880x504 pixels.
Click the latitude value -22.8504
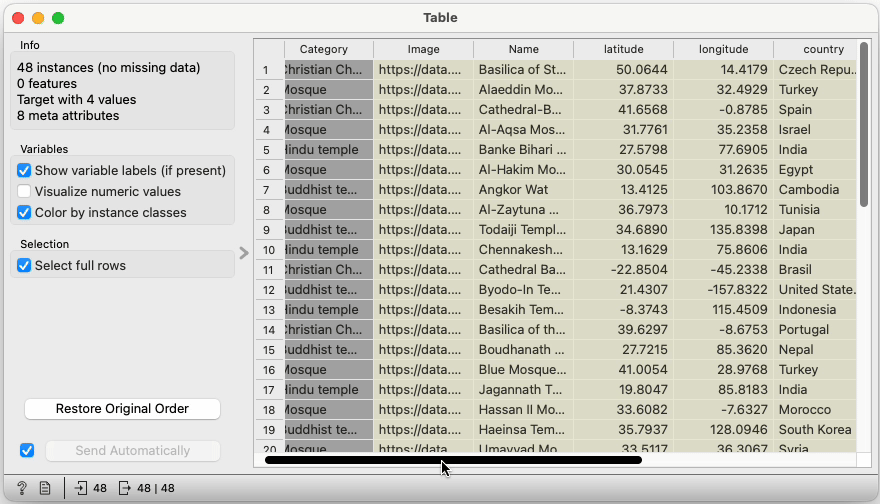click(x=624, y=270)
